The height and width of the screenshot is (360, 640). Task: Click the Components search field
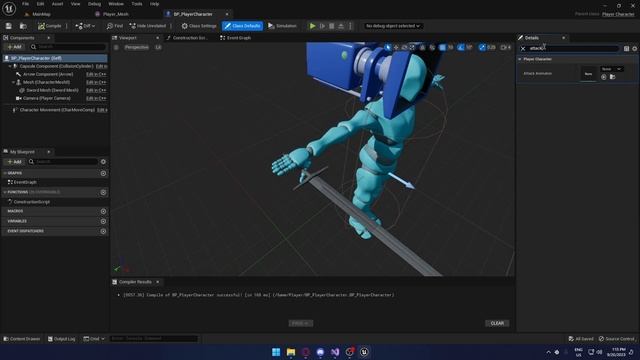(x=68, y=47)
